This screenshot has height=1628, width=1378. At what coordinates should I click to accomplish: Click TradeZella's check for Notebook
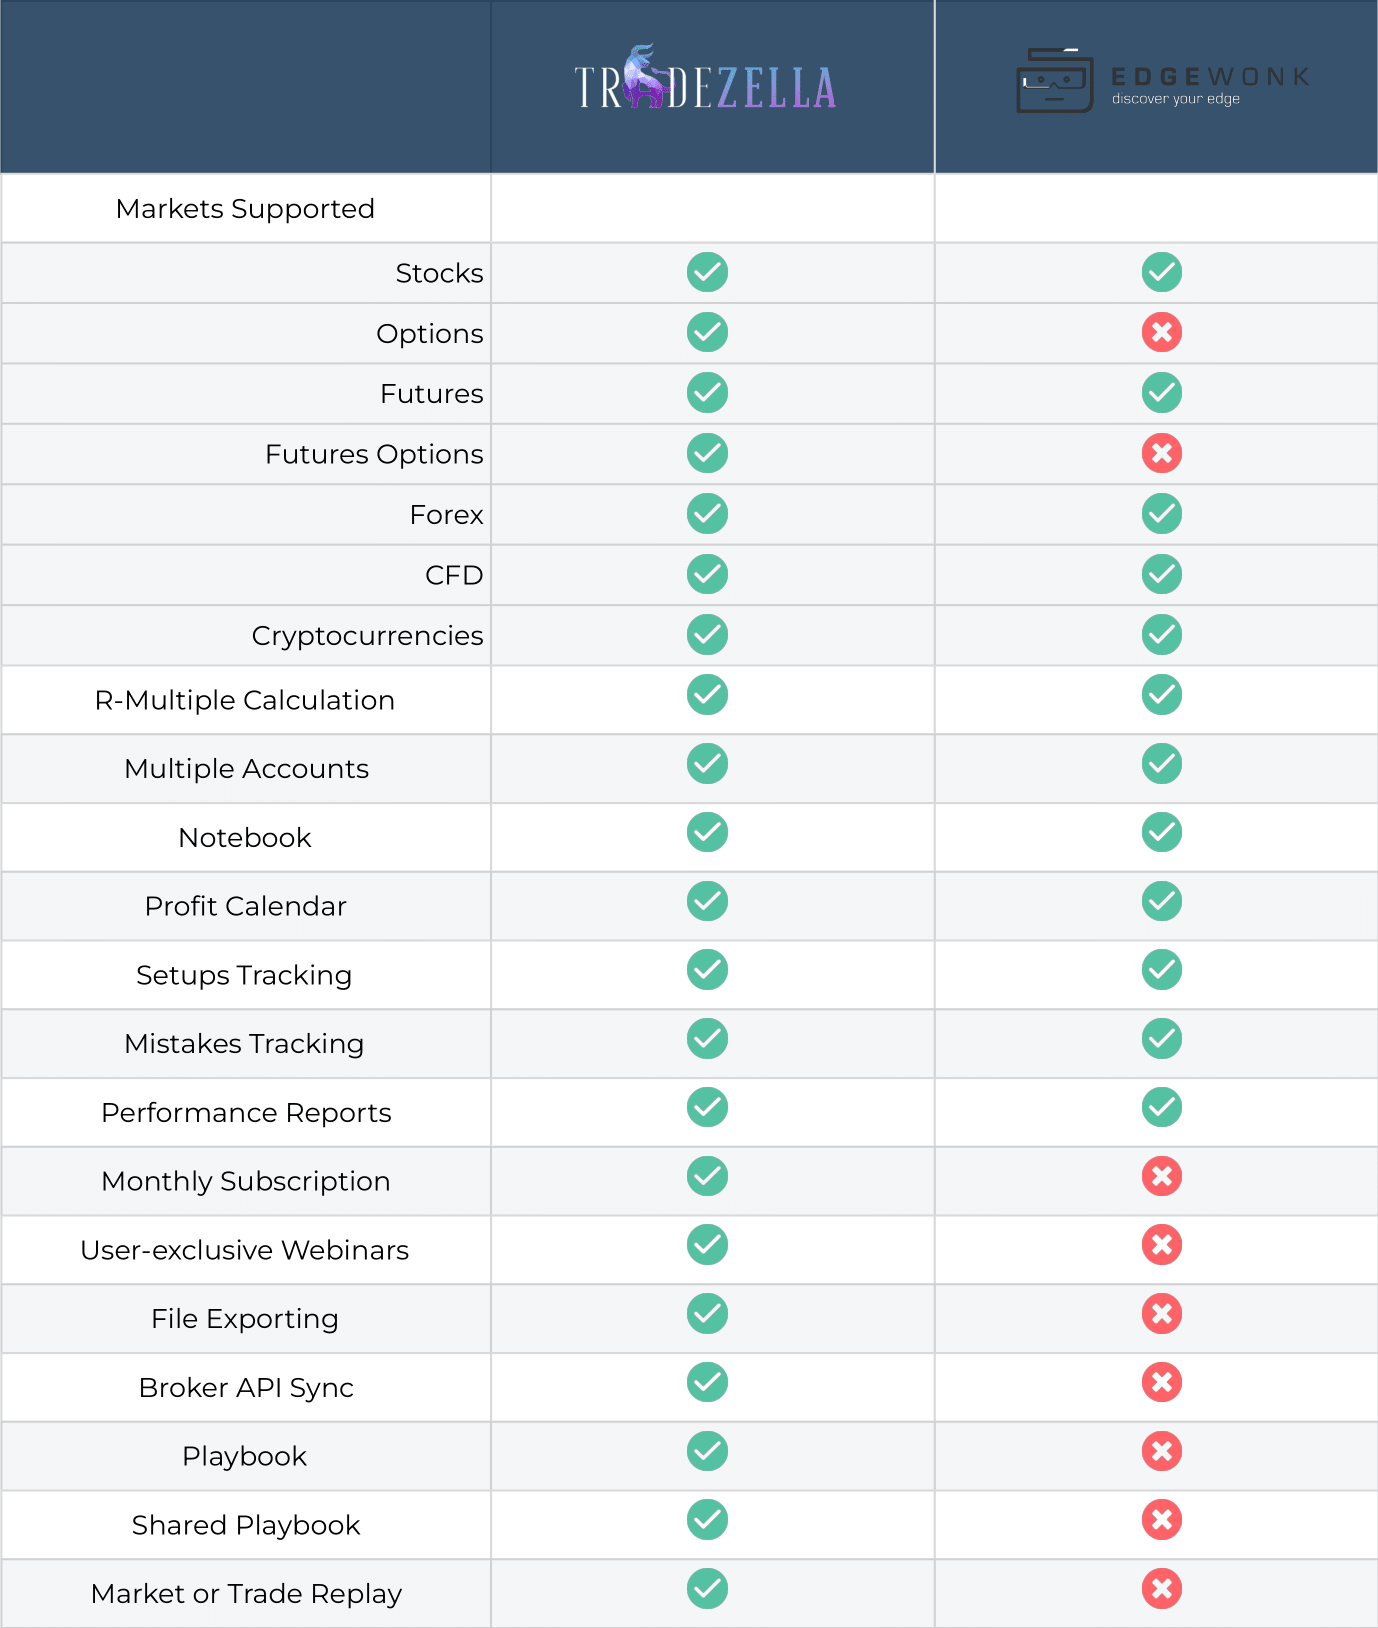pyautogui.click(x=707, y=833)
